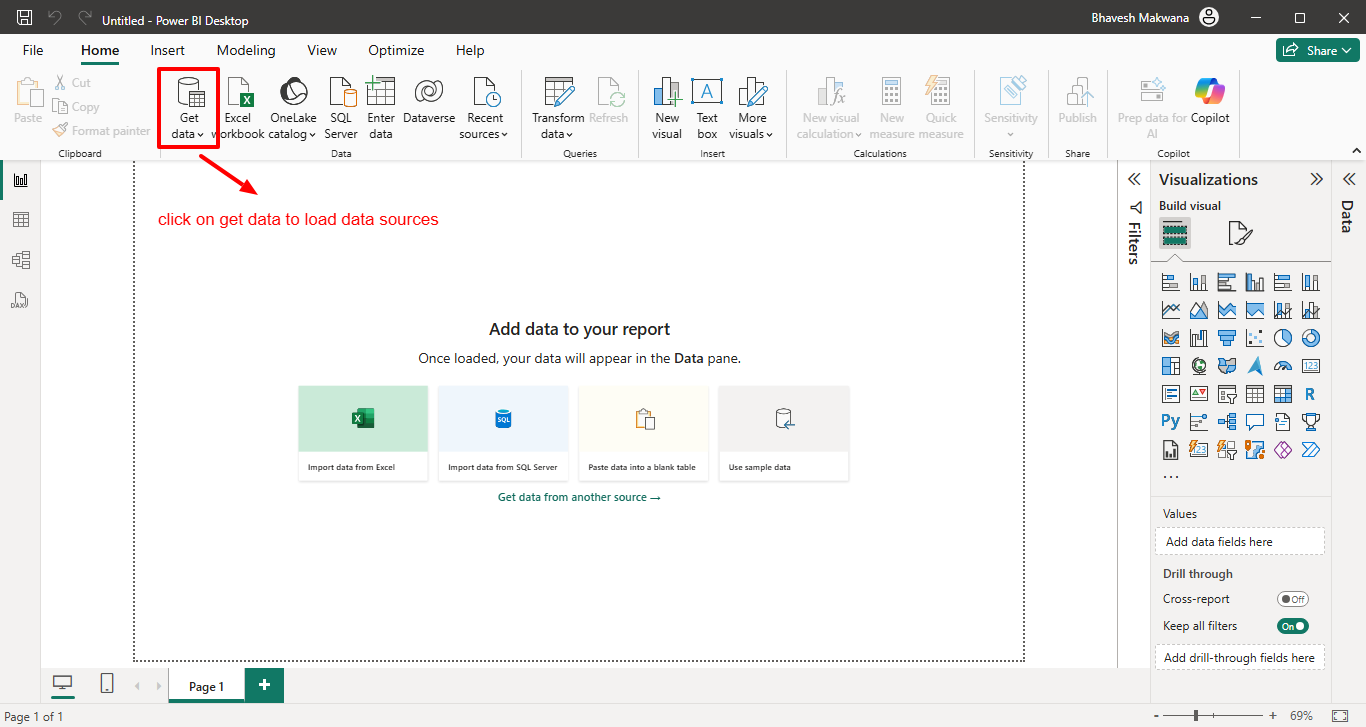Screen dimensions: 1366x727
Task: Toggle the Keep all filters switch
Action: point(1293,626)
